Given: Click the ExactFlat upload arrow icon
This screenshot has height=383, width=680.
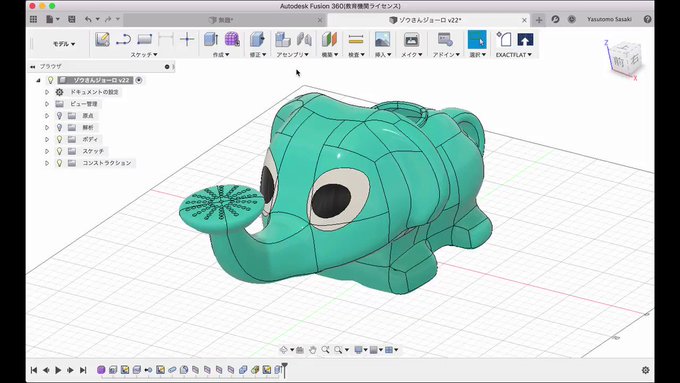Looking at the screenshot, I should point(525,39).
